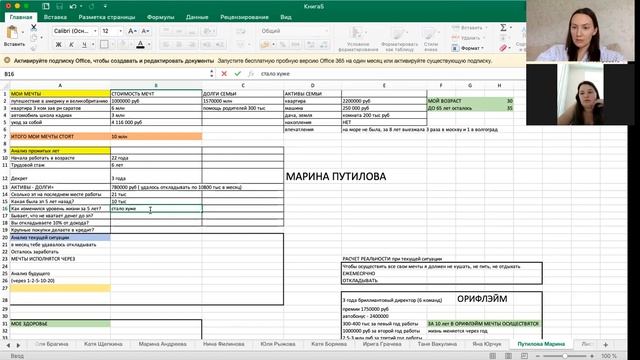Select cell with 'МАРИНА ПУТИЛОВА' heading
This screenshot has height=360, width=640.
pos(336,176)
